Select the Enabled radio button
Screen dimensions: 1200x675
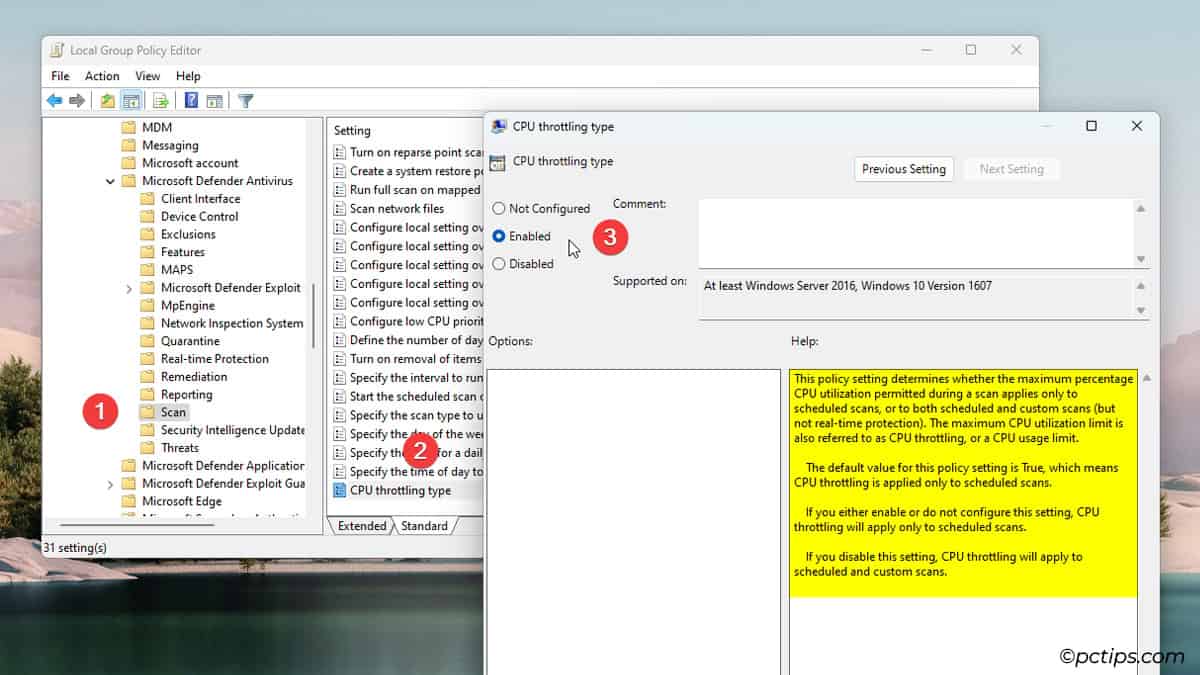[x=497, y=236]
